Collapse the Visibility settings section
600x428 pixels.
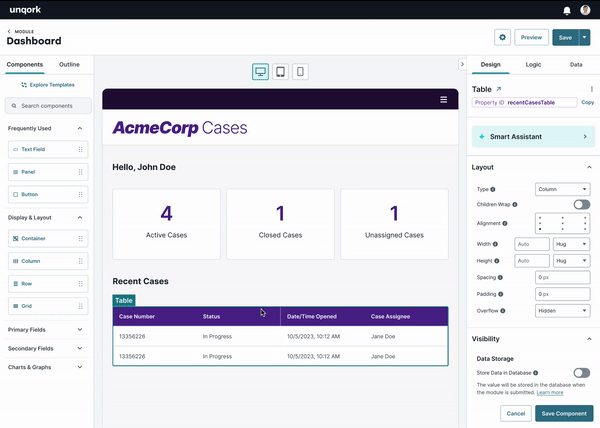589,339
